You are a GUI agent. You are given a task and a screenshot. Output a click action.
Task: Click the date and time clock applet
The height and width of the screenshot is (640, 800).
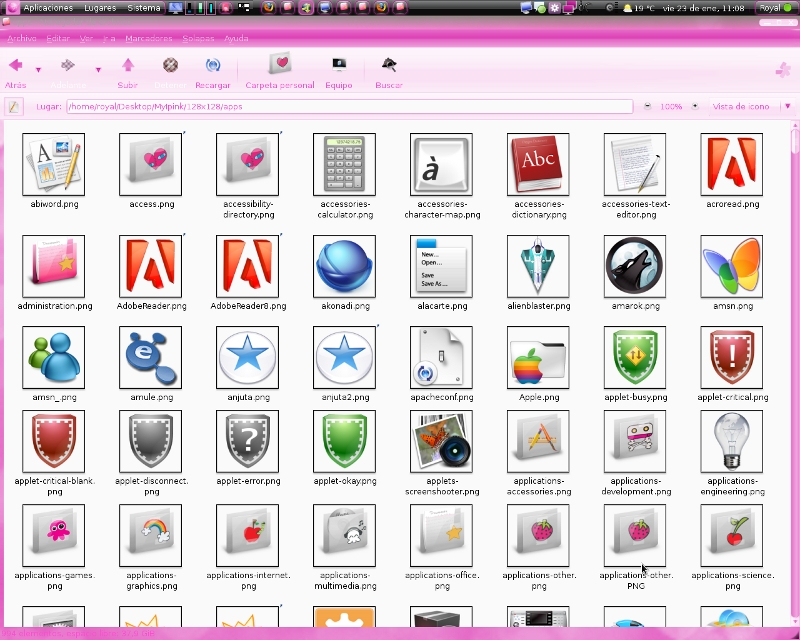pos(703,8)
